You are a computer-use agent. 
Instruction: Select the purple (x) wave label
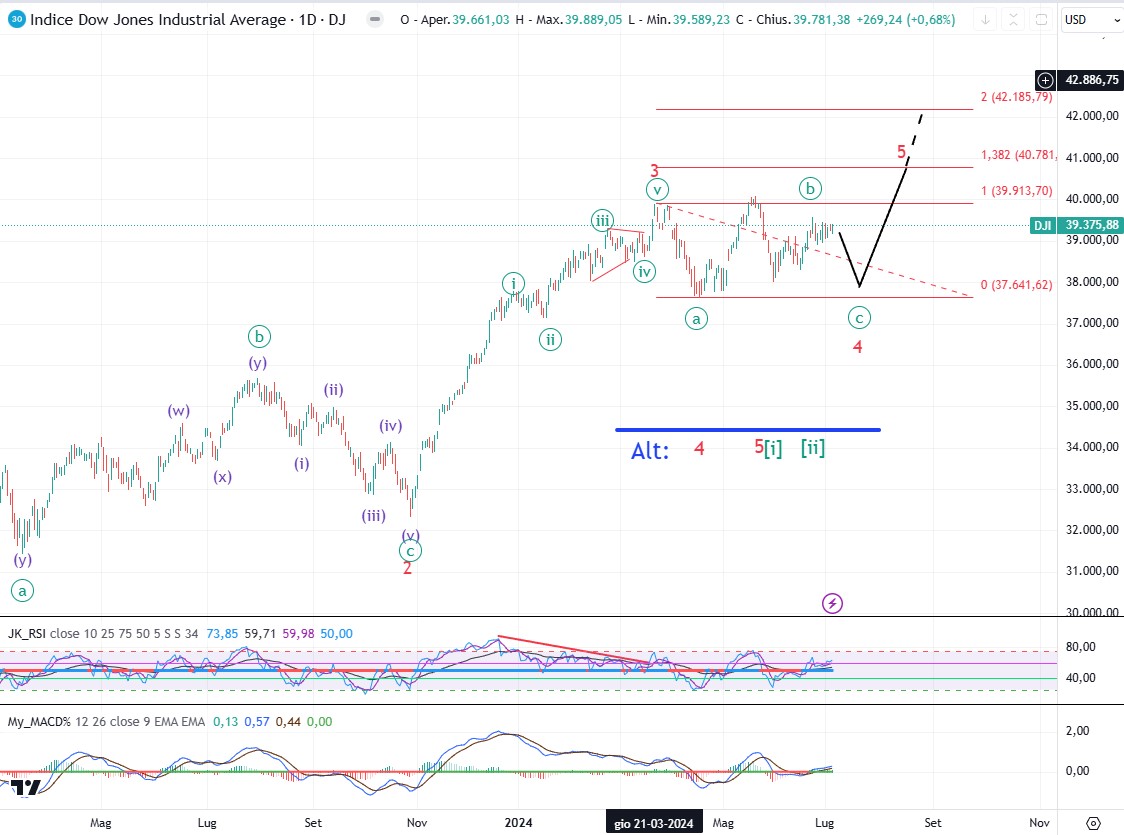coord(222,477)
